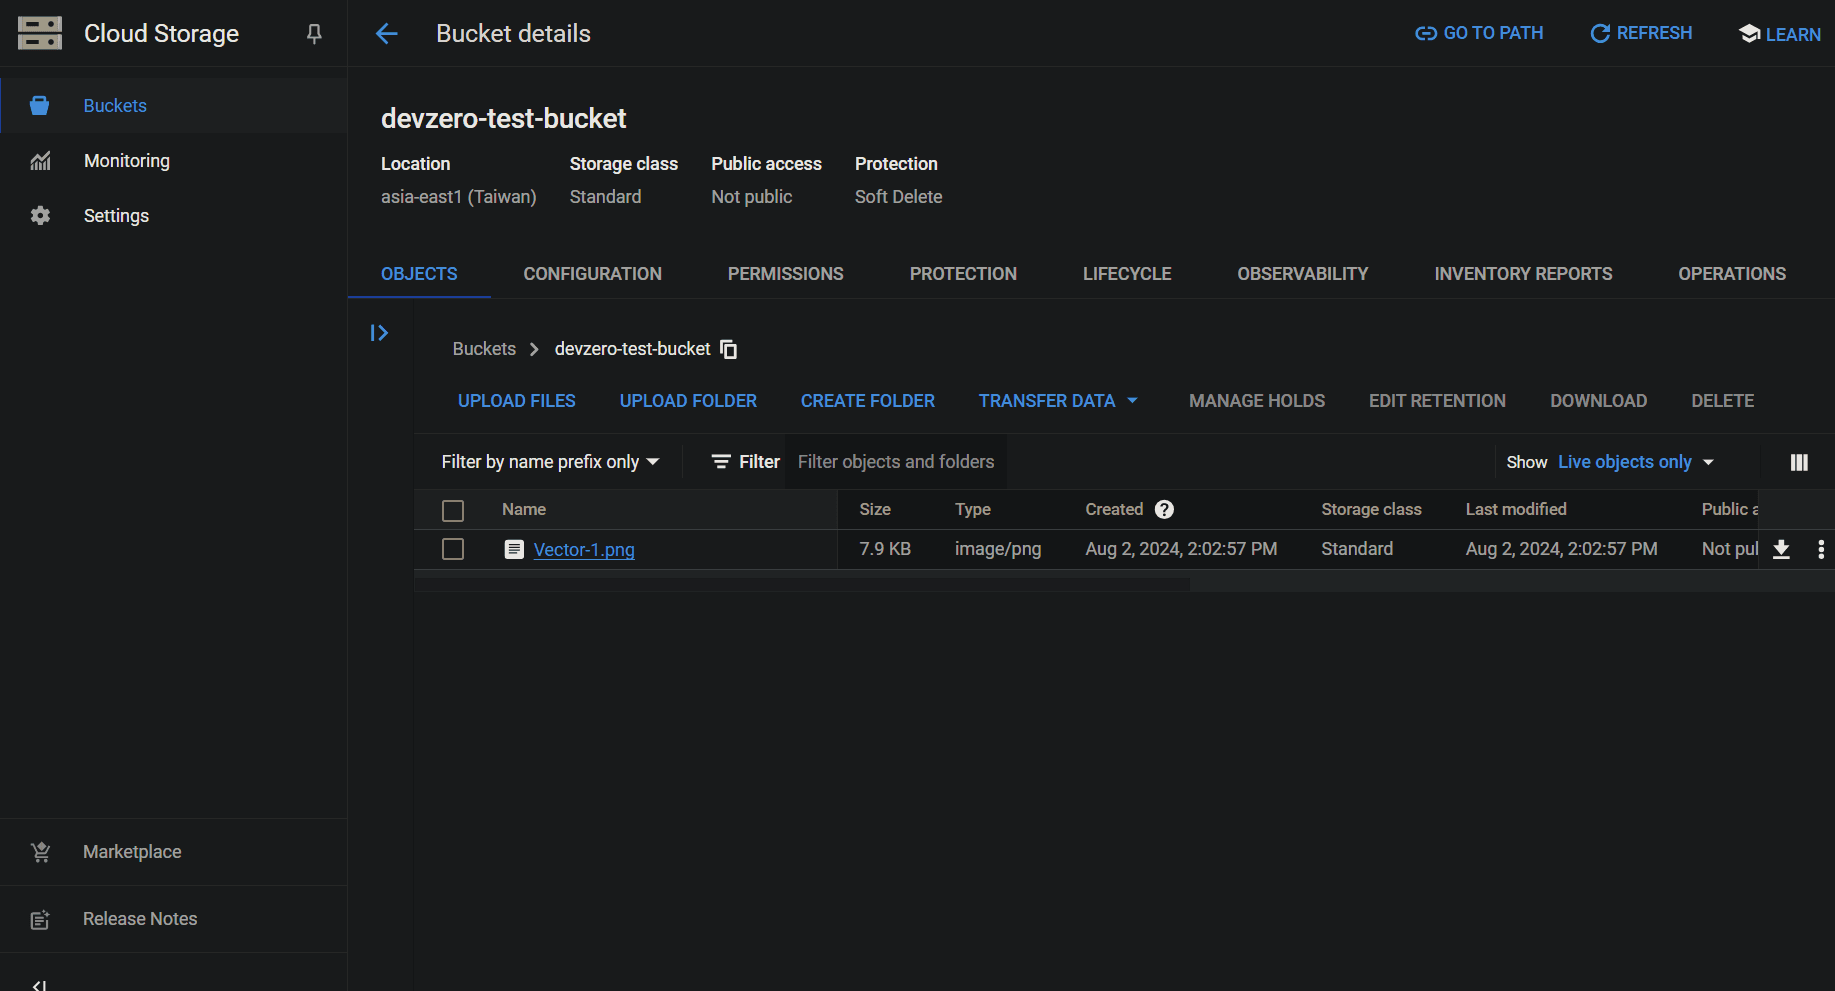Switch to the Permissions tab

point(785,274)
